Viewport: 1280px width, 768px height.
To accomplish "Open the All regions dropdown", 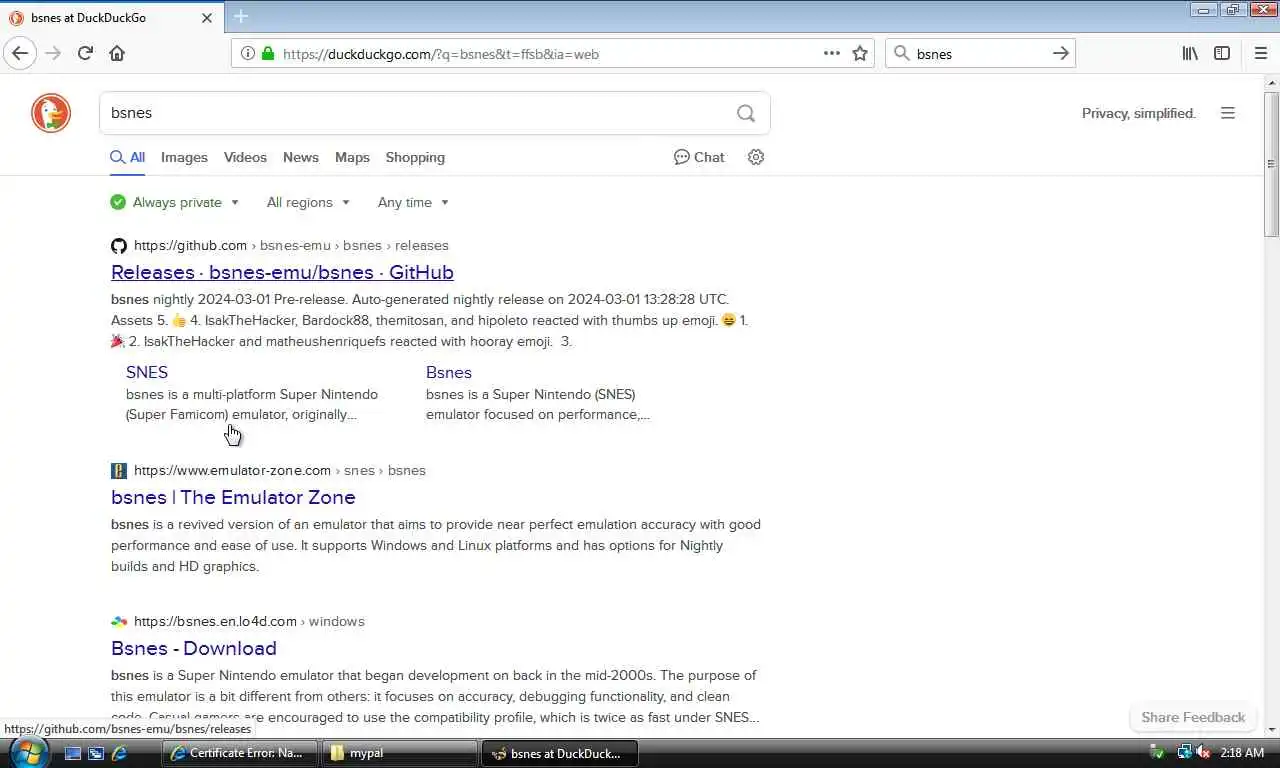I will click(x=308, y=202).
